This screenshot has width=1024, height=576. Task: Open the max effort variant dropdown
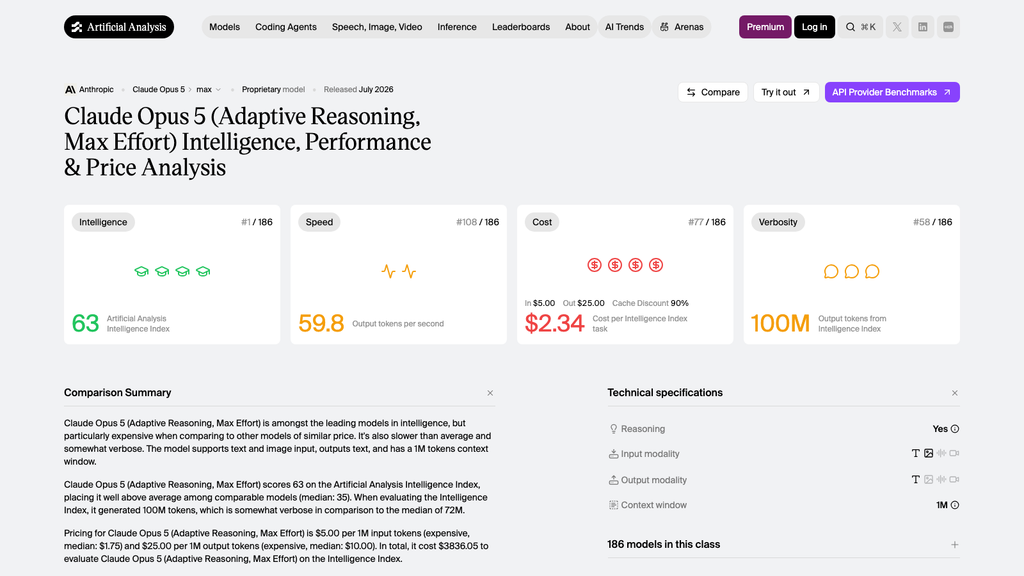pyautogui.click(x=209, y=89)
